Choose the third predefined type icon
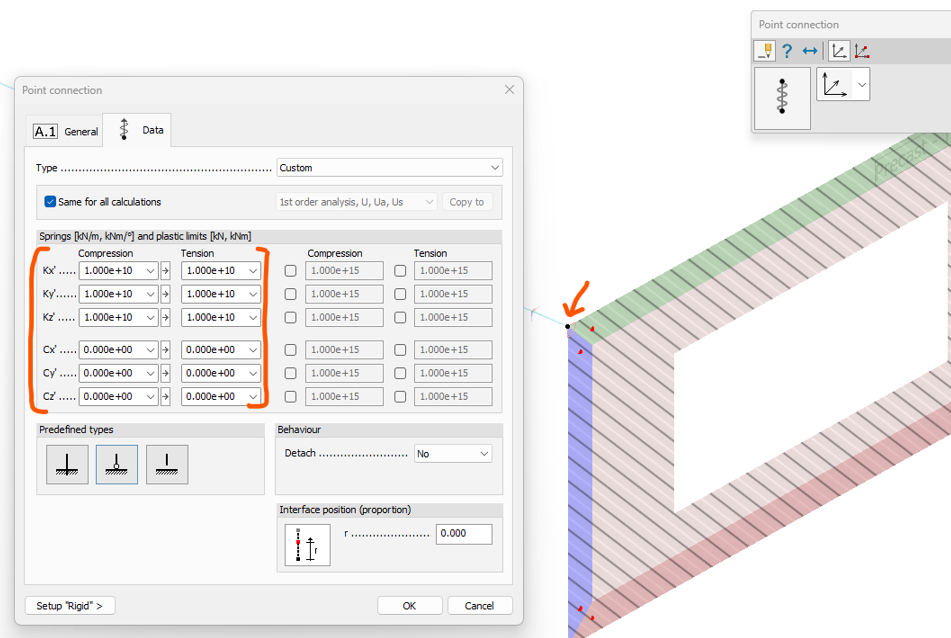 click(167, 465)
